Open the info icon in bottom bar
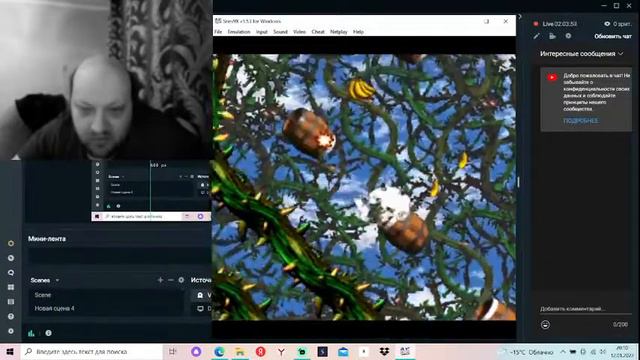Image resolution: width=640 pixels, height=360 pixels. click(x=49, y=333)
